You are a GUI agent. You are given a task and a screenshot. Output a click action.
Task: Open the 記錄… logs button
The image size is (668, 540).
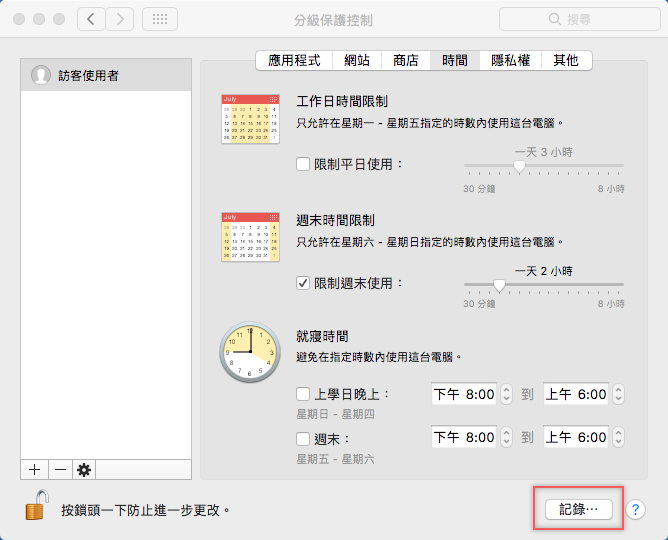pos(579,509)
